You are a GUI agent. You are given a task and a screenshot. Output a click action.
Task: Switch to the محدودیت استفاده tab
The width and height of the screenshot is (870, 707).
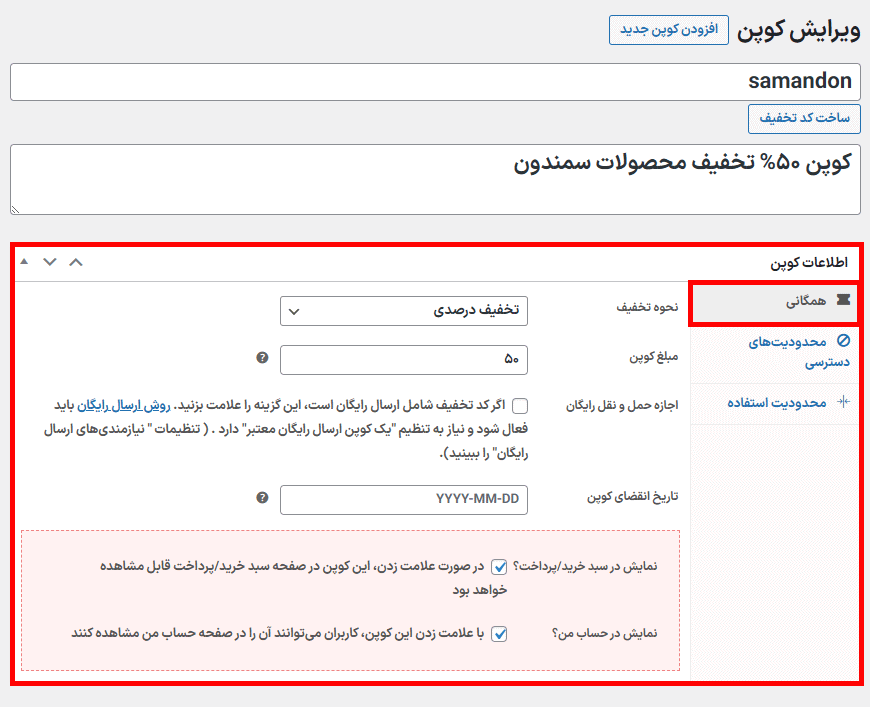point(776,402)
